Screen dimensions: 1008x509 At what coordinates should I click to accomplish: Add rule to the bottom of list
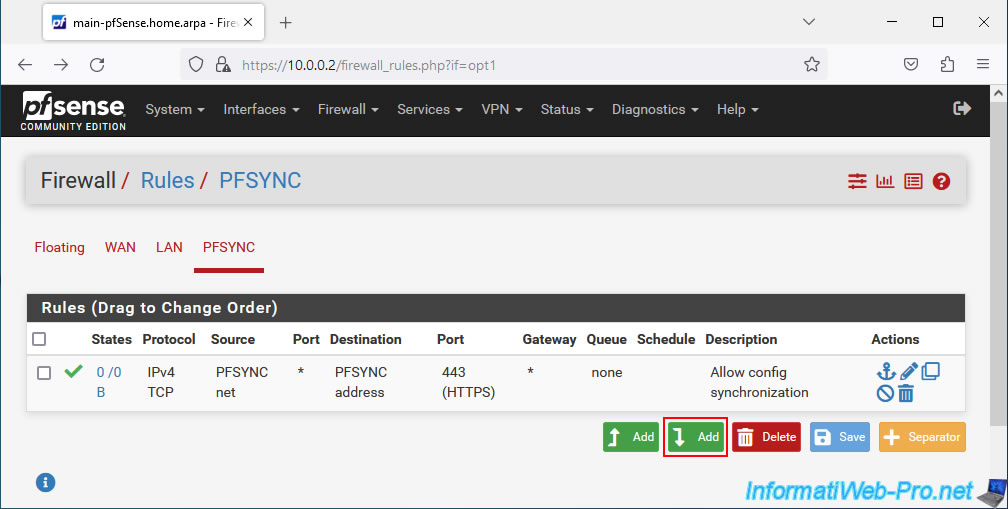pos(695,437)
